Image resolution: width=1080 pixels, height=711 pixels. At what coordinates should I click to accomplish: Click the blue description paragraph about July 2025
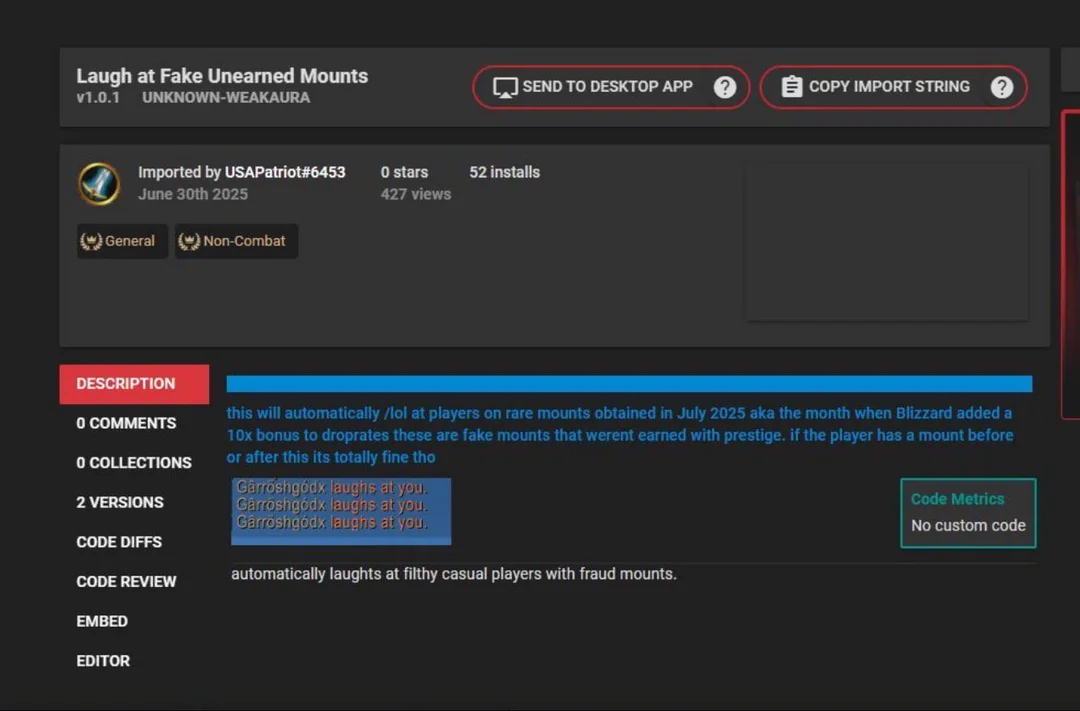coord(620,435)
